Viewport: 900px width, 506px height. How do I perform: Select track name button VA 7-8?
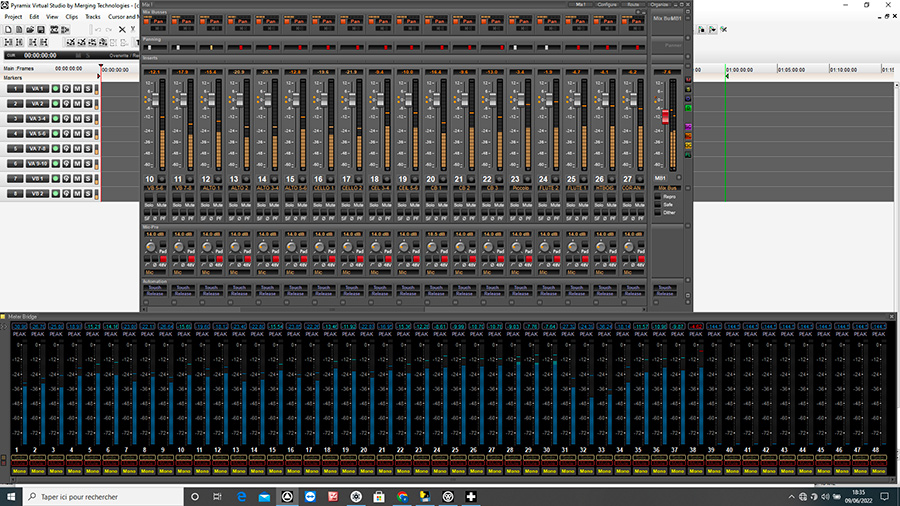pyautogui.click(x=37, y=149)
